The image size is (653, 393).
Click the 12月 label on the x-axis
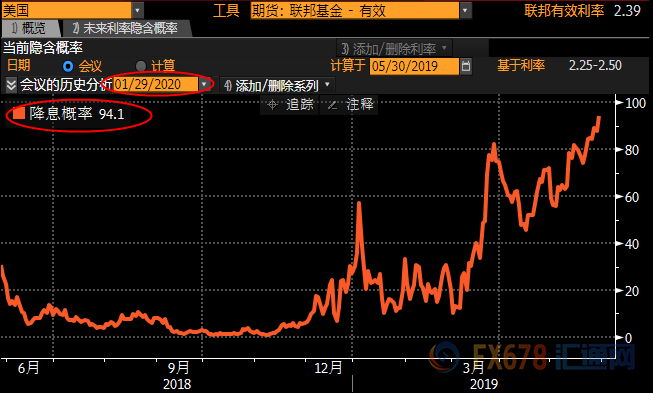(328, 368)
